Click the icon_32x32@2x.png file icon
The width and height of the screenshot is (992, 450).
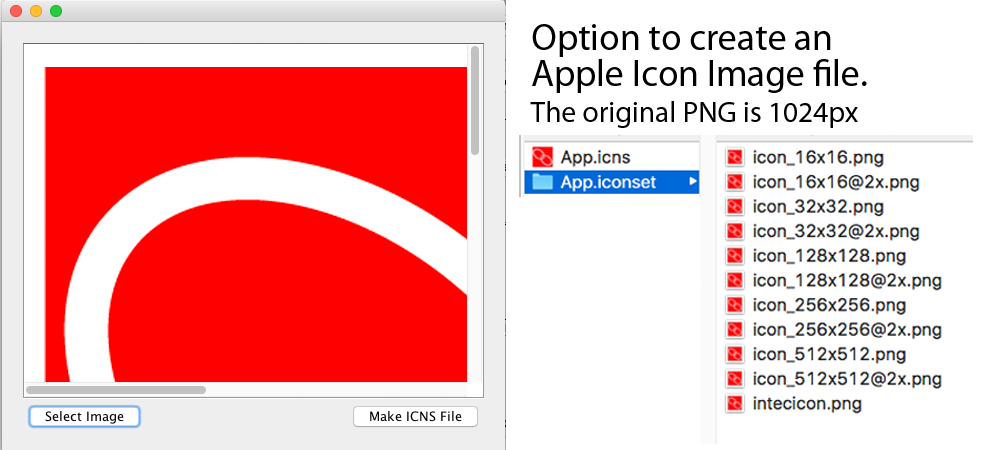tap(734, 231)
